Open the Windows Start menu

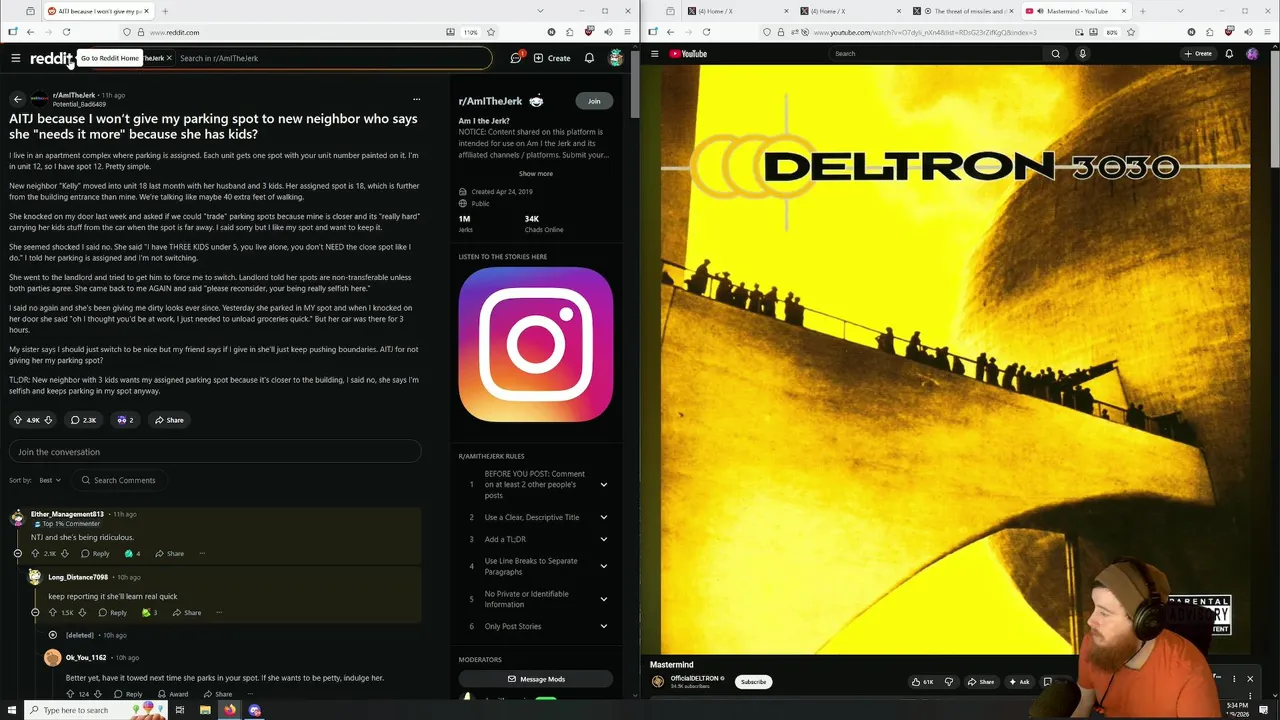[12, 710]
